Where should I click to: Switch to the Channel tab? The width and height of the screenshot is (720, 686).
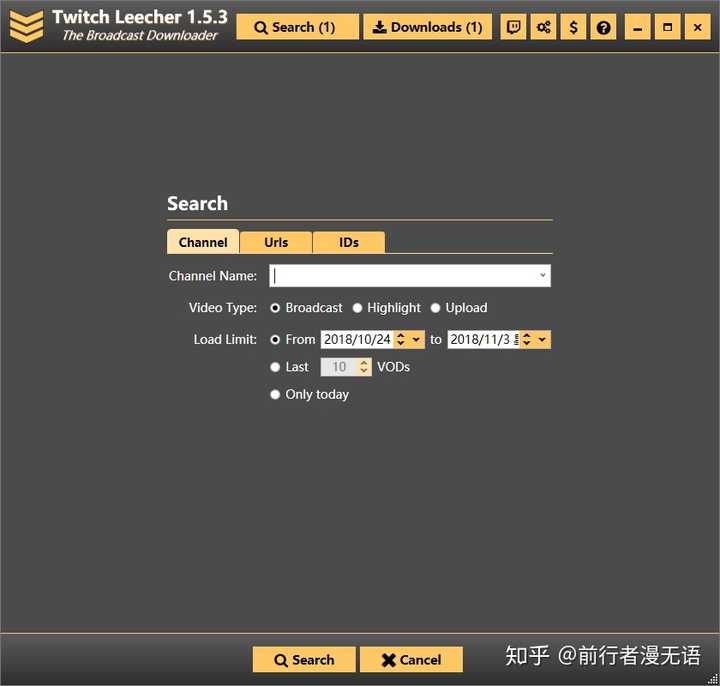pyautogui.click(x=203, y=242)
